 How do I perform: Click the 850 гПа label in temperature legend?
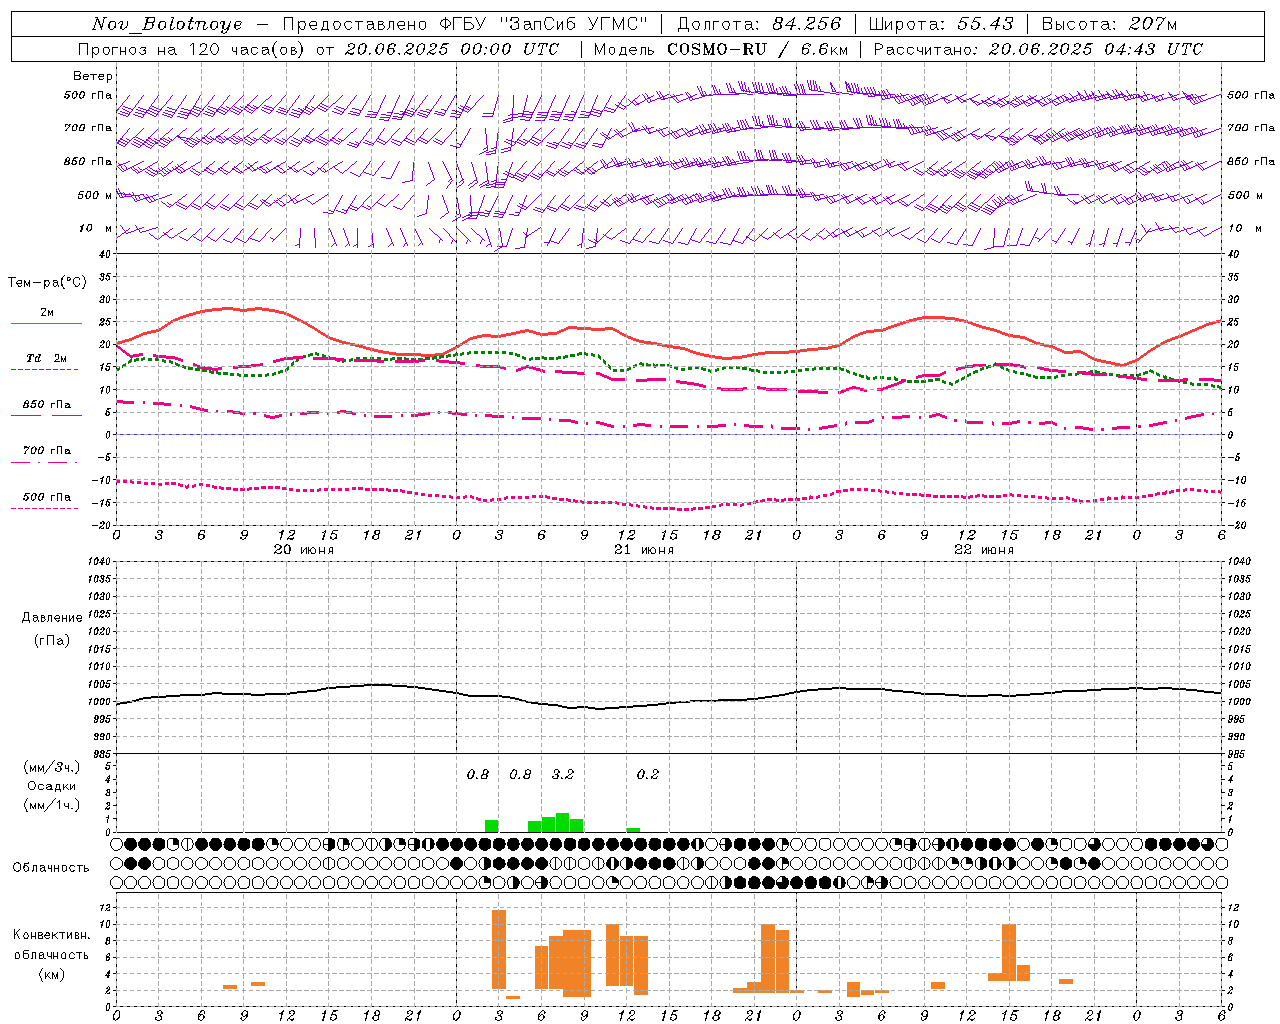pos(47,404)
